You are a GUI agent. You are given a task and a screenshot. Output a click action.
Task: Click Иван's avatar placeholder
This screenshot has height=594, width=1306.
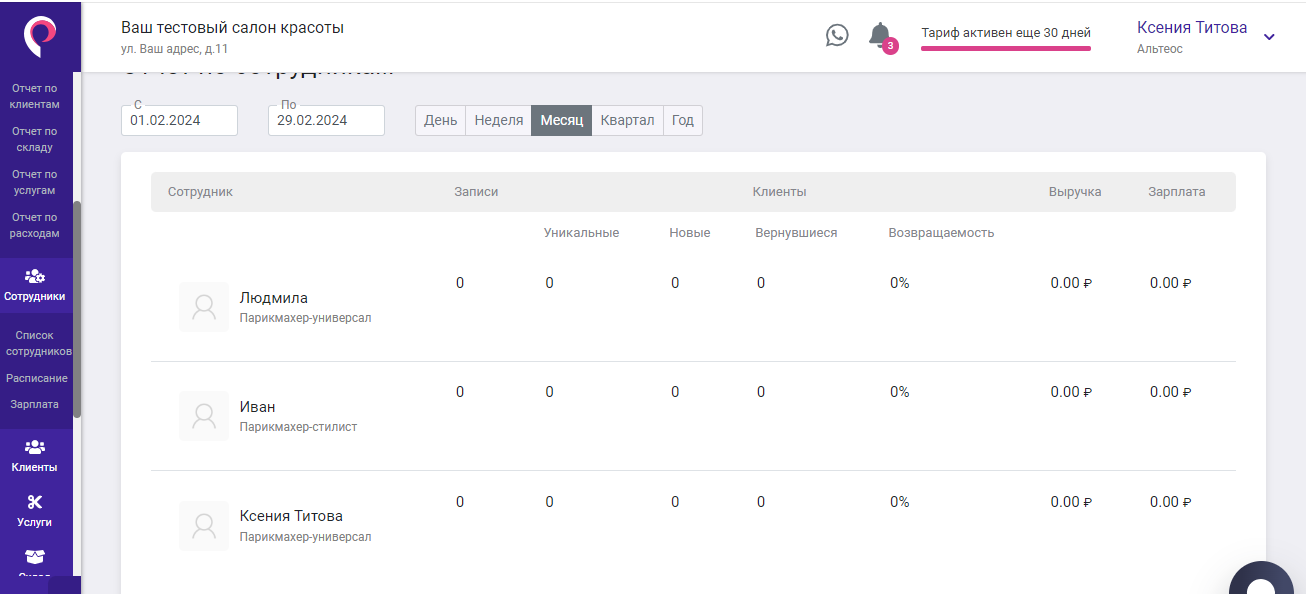[x=204, y=416]
